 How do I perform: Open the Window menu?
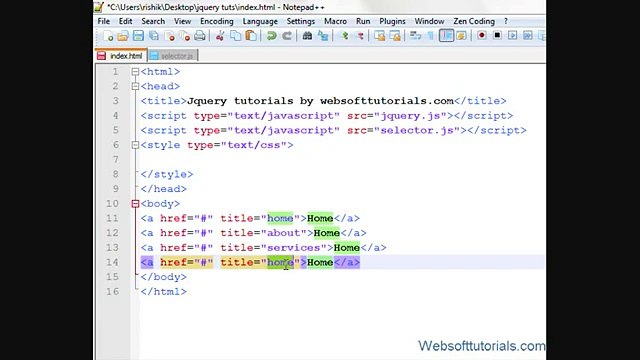tap(429, 21)
